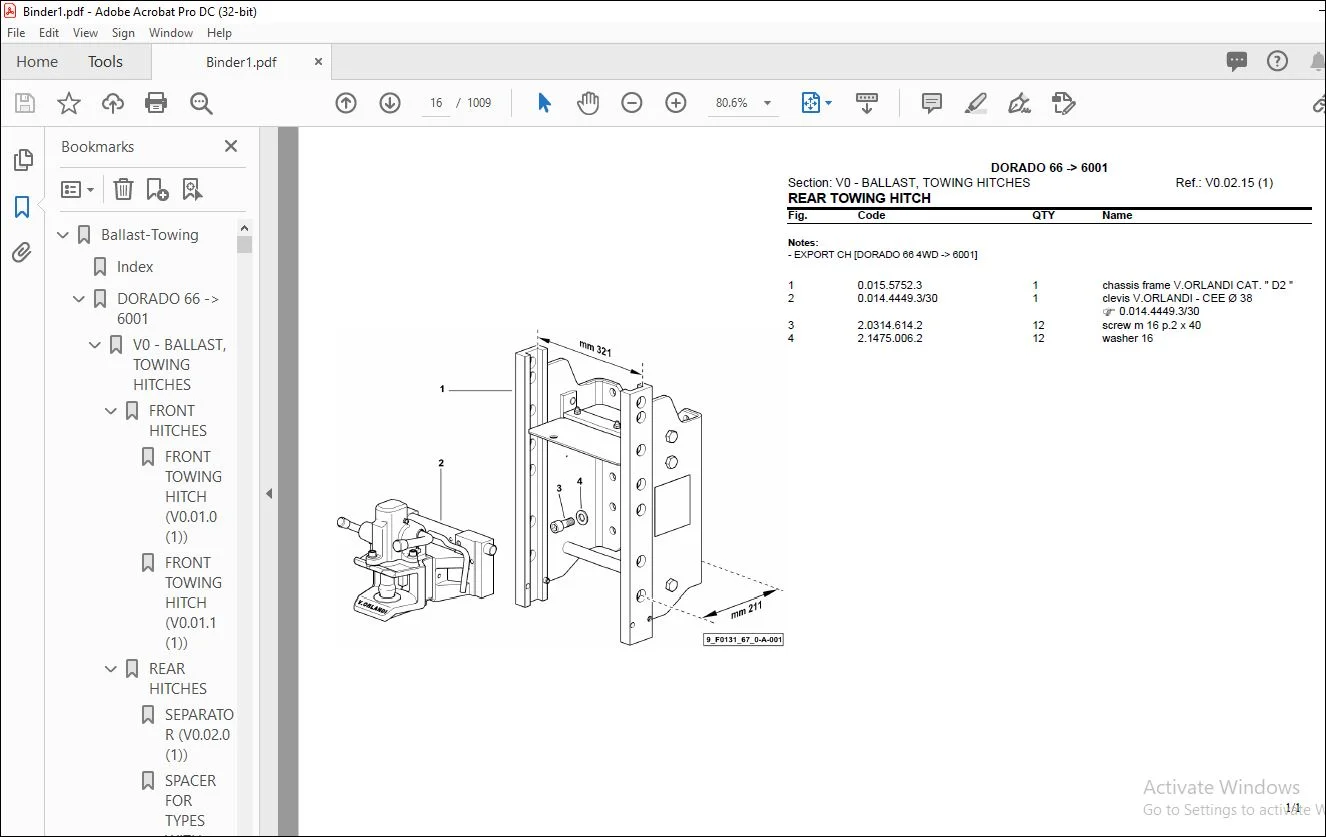Open Help with the question mark icon
The width and height of the screenshot is (1326, 837).
1277,62
